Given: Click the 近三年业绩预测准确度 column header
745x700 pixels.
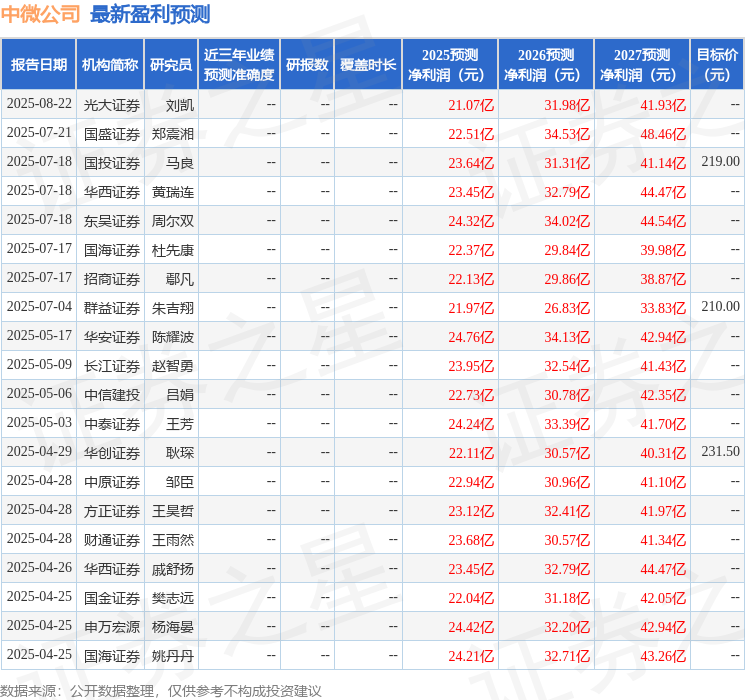Looking at the screenshot, I should coord(239,64).
